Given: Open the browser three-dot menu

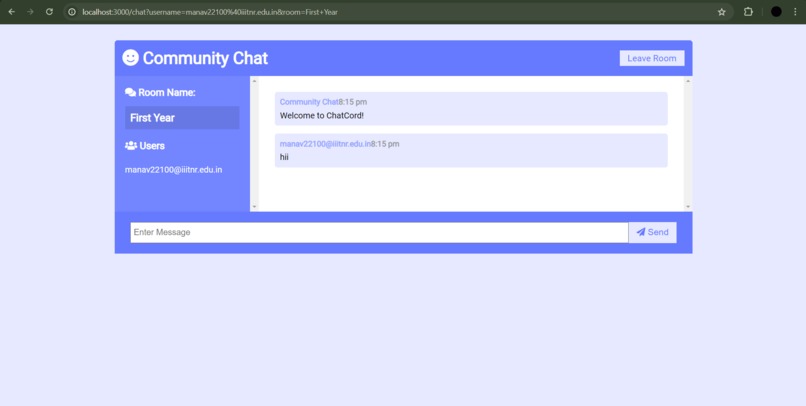Looking at the screenshot, I should (x=795, y=12).
